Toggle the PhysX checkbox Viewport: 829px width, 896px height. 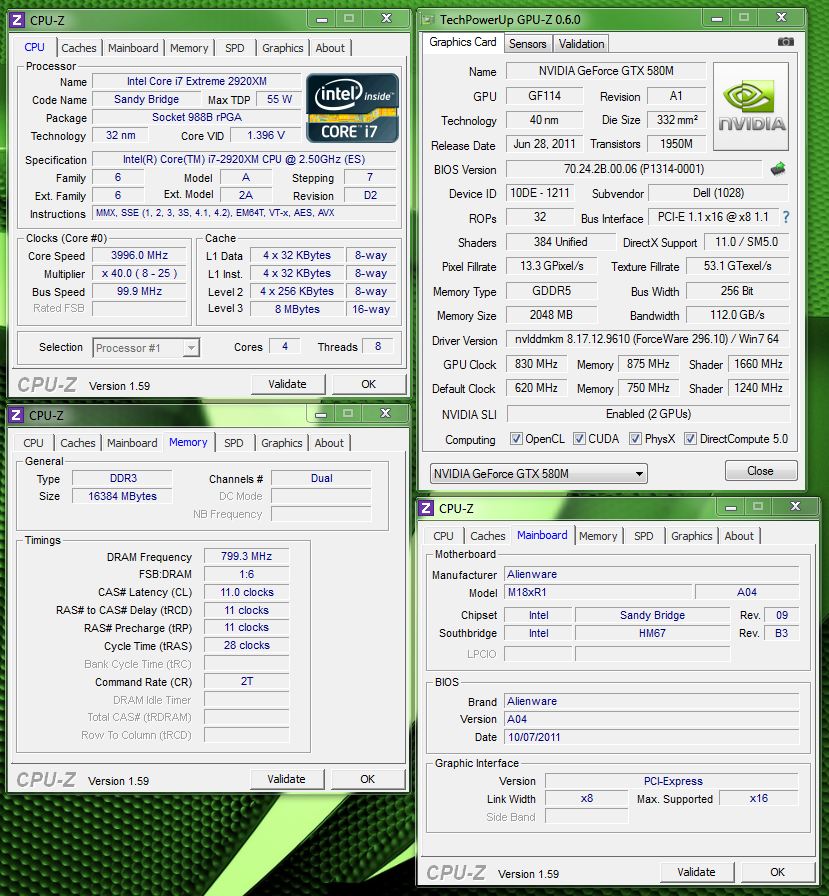635,439
